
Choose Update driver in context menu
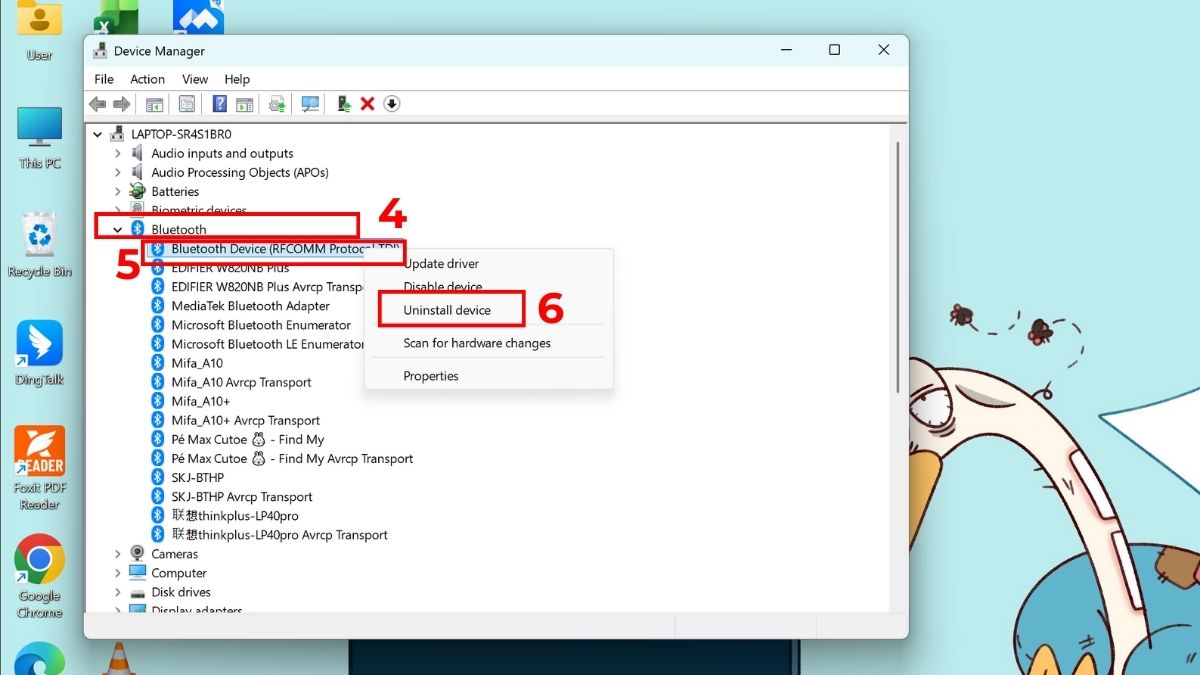[x=488, y=264]
